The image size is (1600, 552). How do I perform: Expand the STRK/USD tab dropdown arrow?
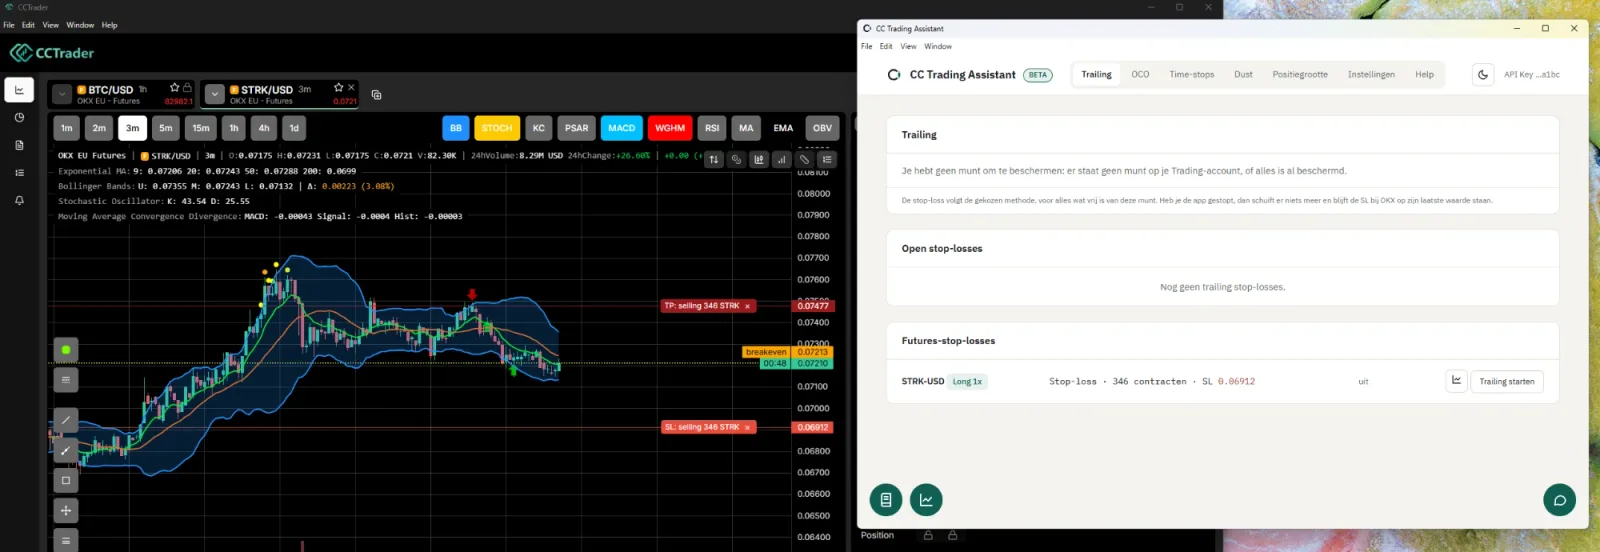pyautogui.click(x=214, y=95)
